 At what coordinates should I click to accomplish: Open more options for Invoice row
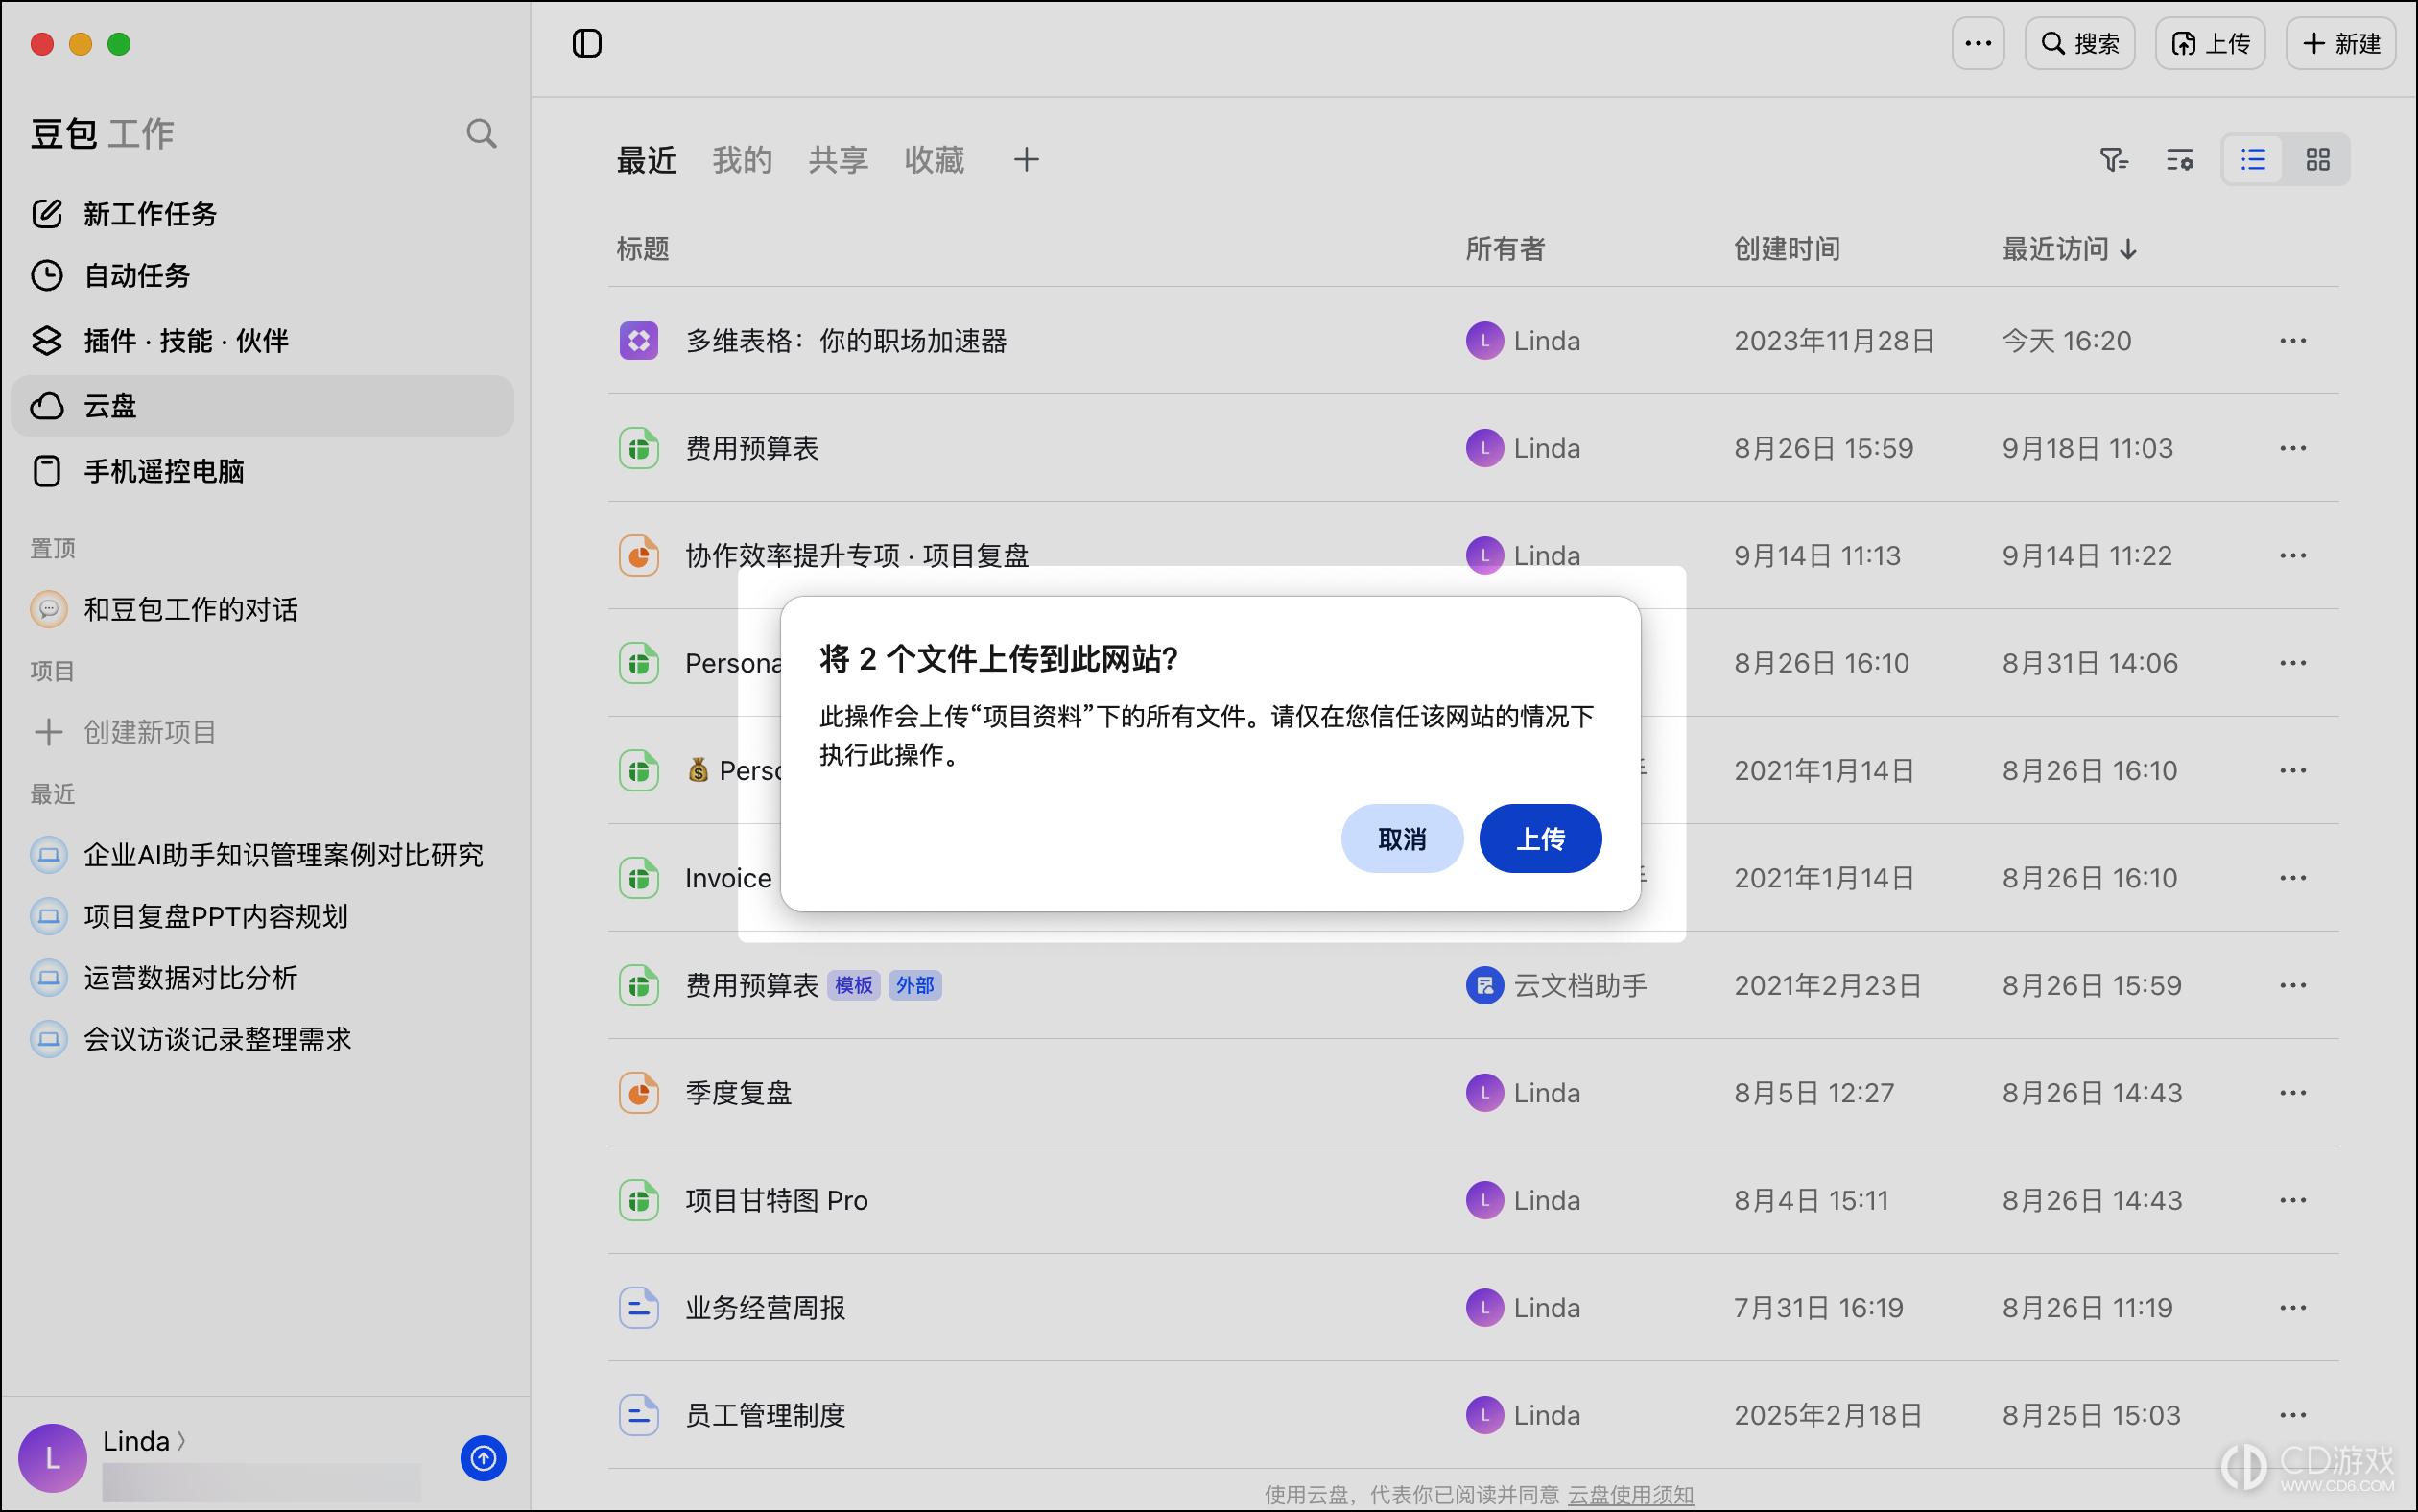2293,878
